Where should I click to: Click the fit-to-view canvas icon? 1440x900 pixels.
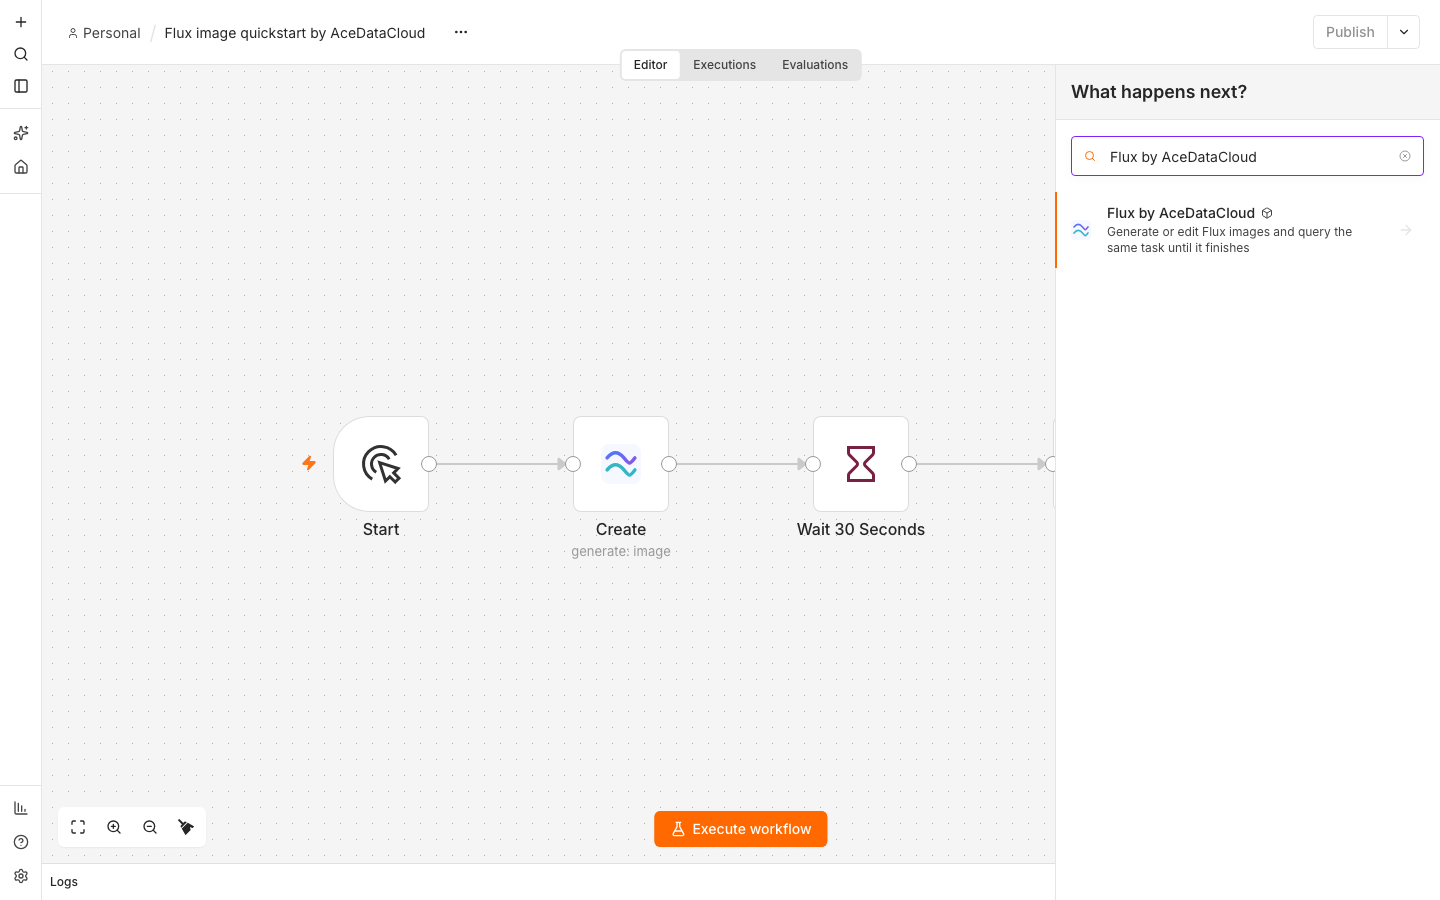(x=78, y=827)
